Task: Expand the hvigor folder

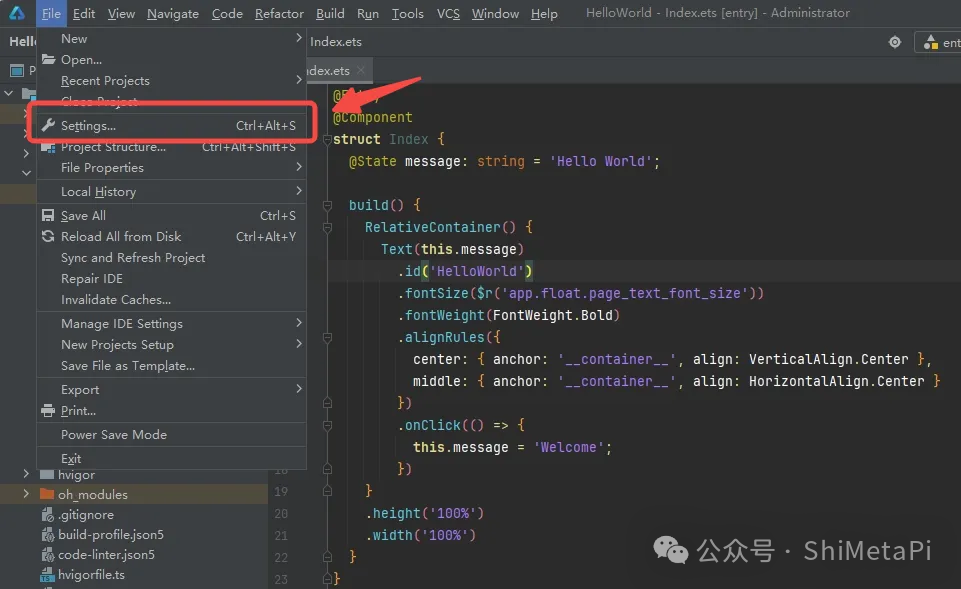Action: (x=27, y=474)
